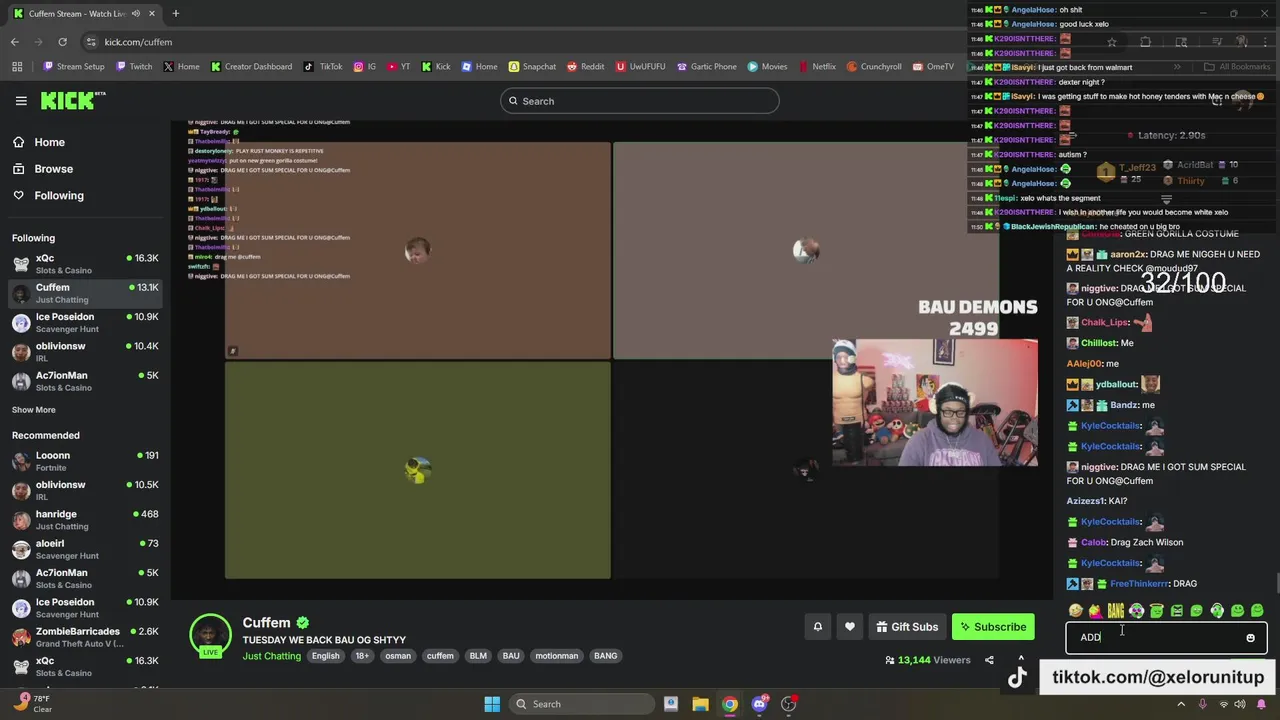Open the Netflix bookmark
The image size is (1280, 720).
(x=816, y=67)
